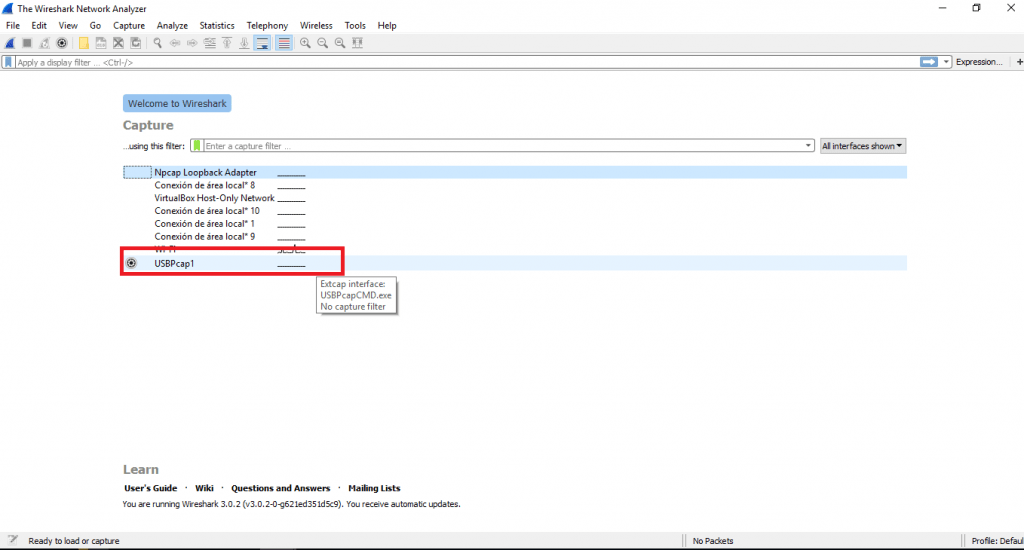
Task: Click the USBPcap1 interface options gear icon
Action: (x=131, y=263)
